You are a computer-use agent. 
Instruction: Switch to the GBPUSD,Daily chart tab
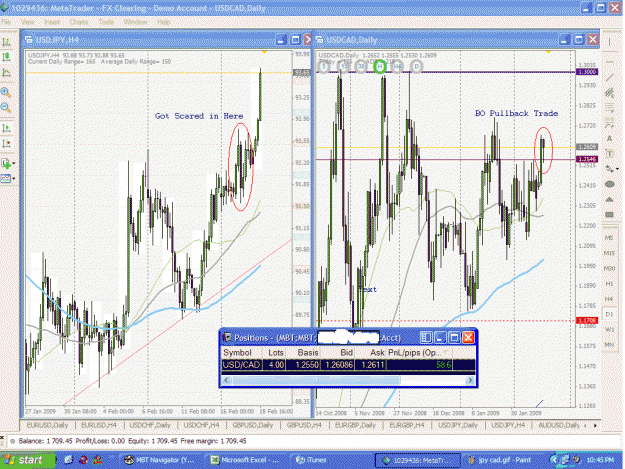(253, 426)
